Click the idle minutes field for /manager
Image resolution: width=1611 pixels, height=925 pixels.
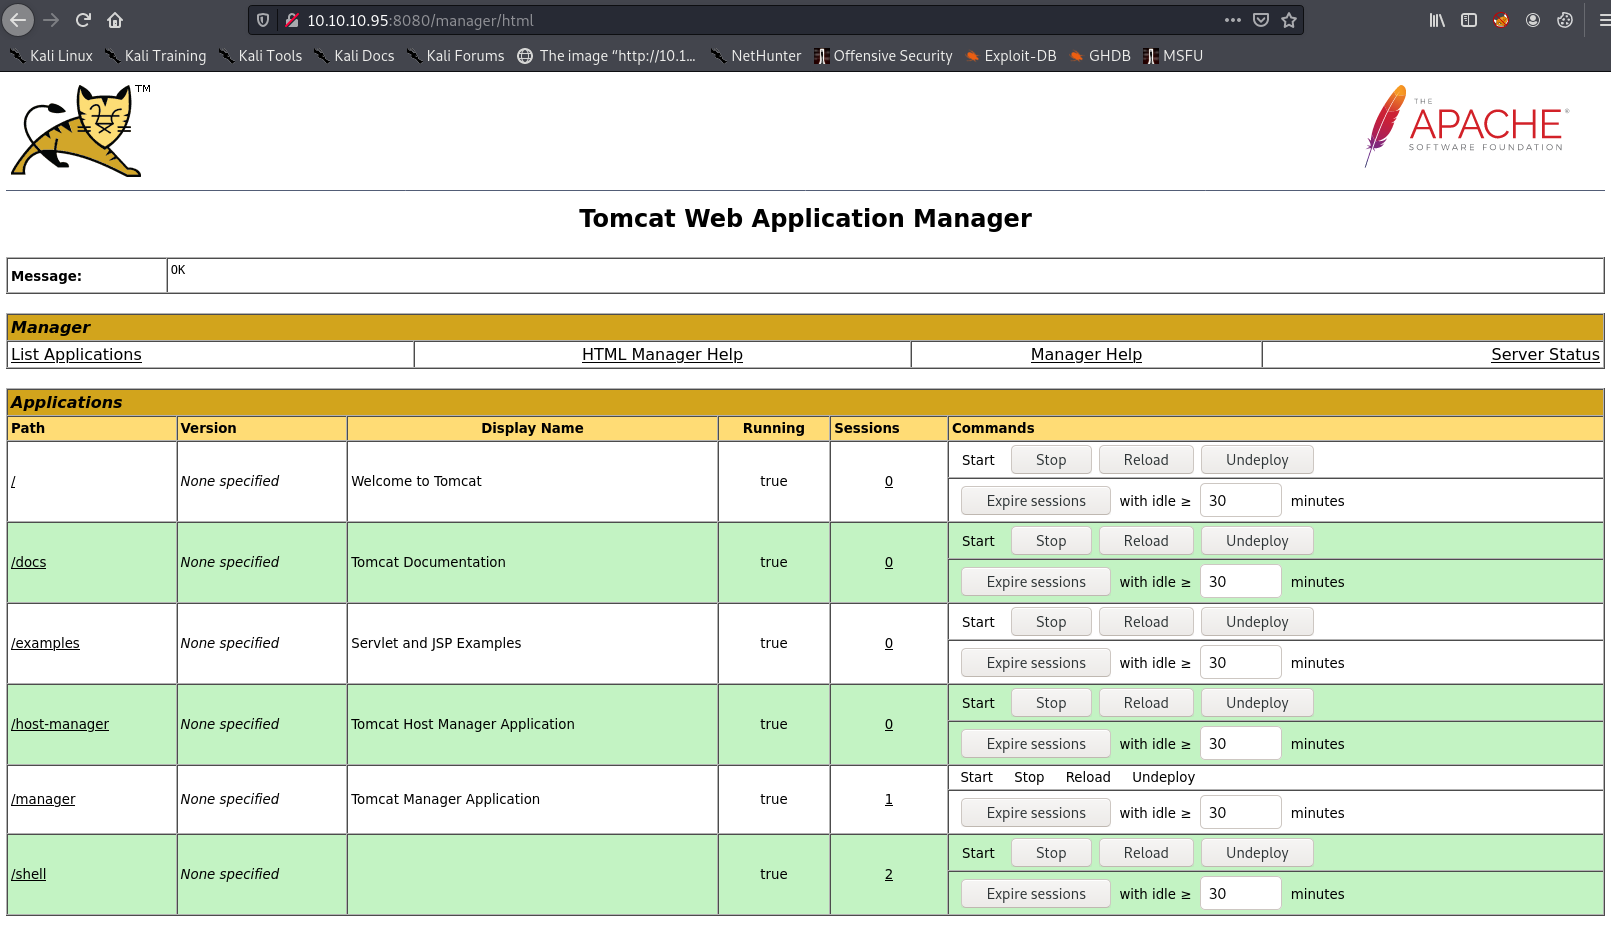[x=1239, y=813]
